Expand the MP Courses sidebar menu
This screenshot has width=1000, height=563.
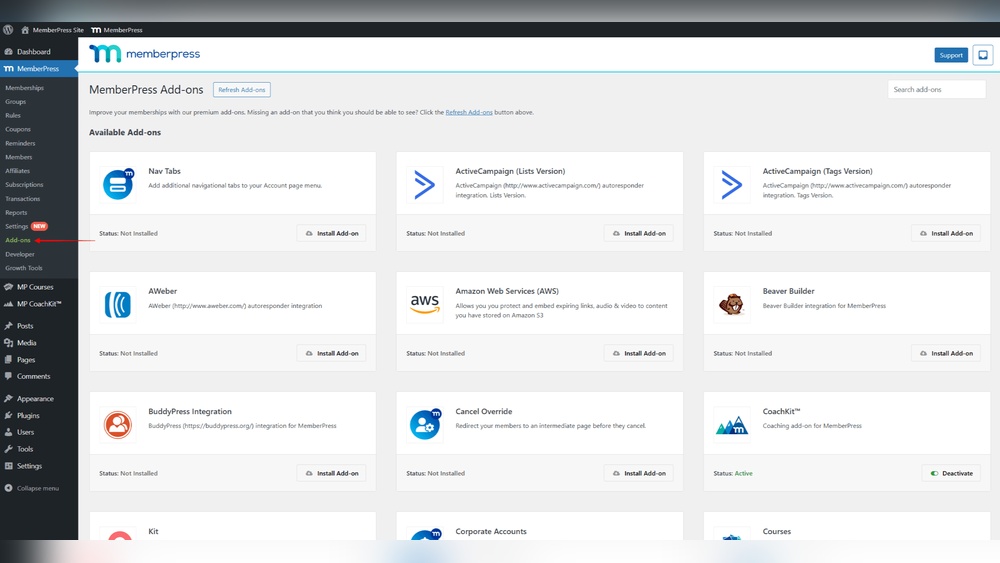tap(35, 287)
